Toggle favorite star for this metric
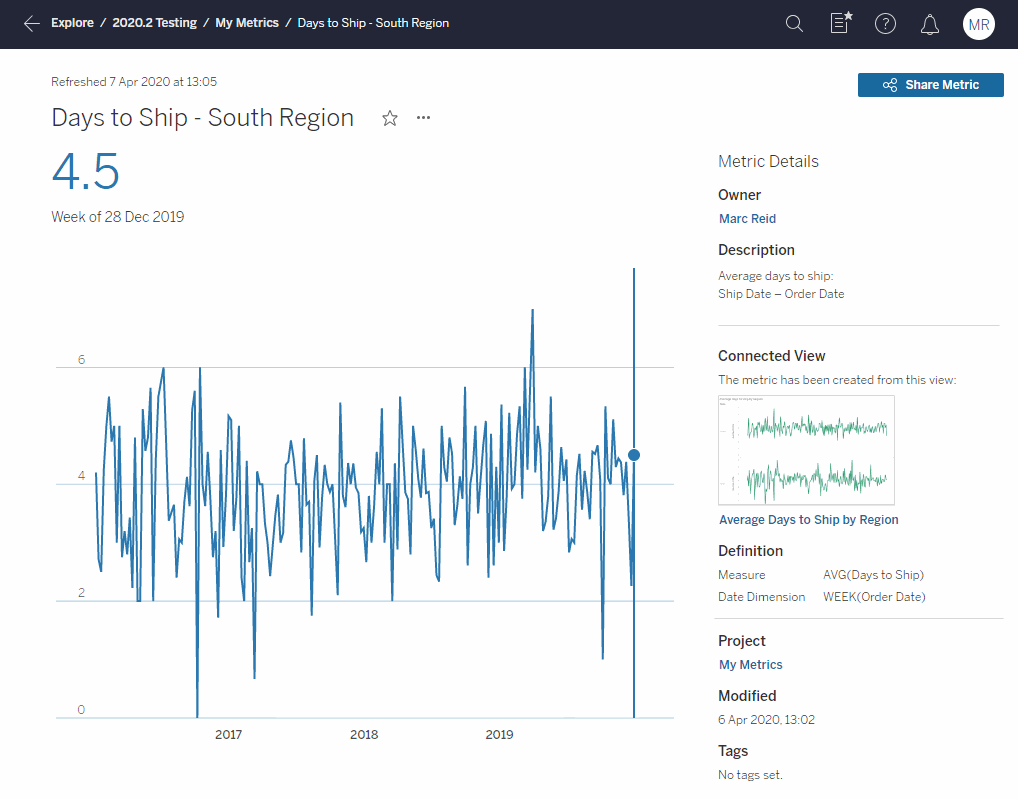The height and width of the screenshot is (799, 1018). [x=390, y=119]
